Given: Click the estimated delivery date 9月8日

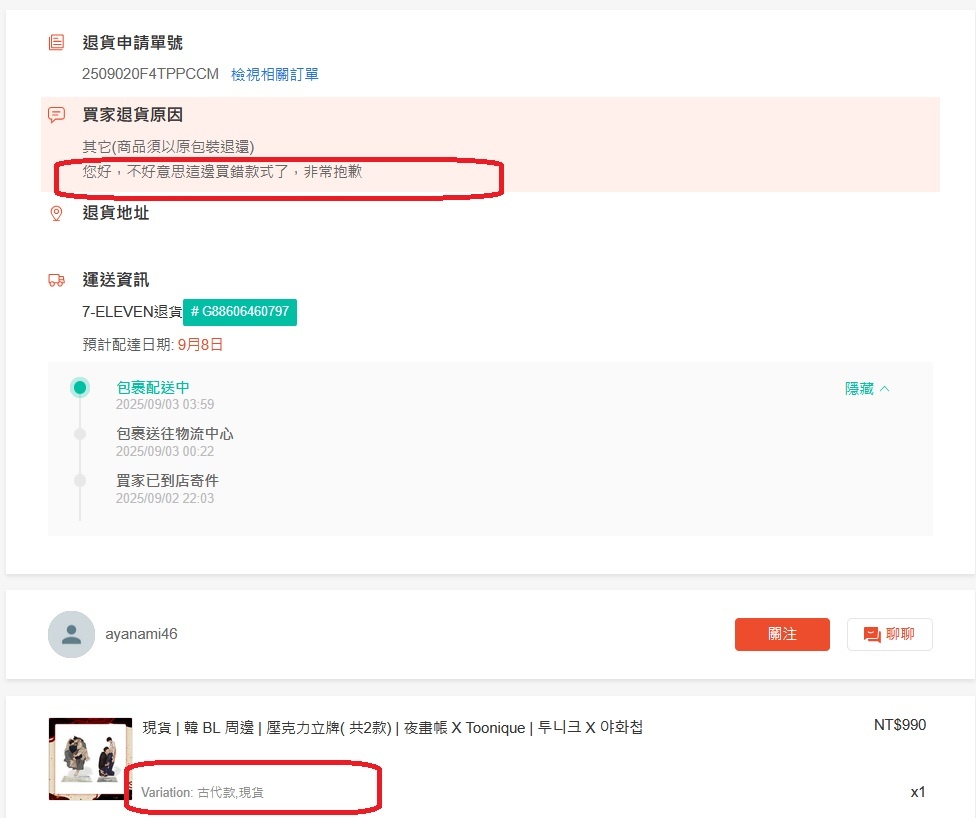Looking at the screenshot, I should (200, 345).
